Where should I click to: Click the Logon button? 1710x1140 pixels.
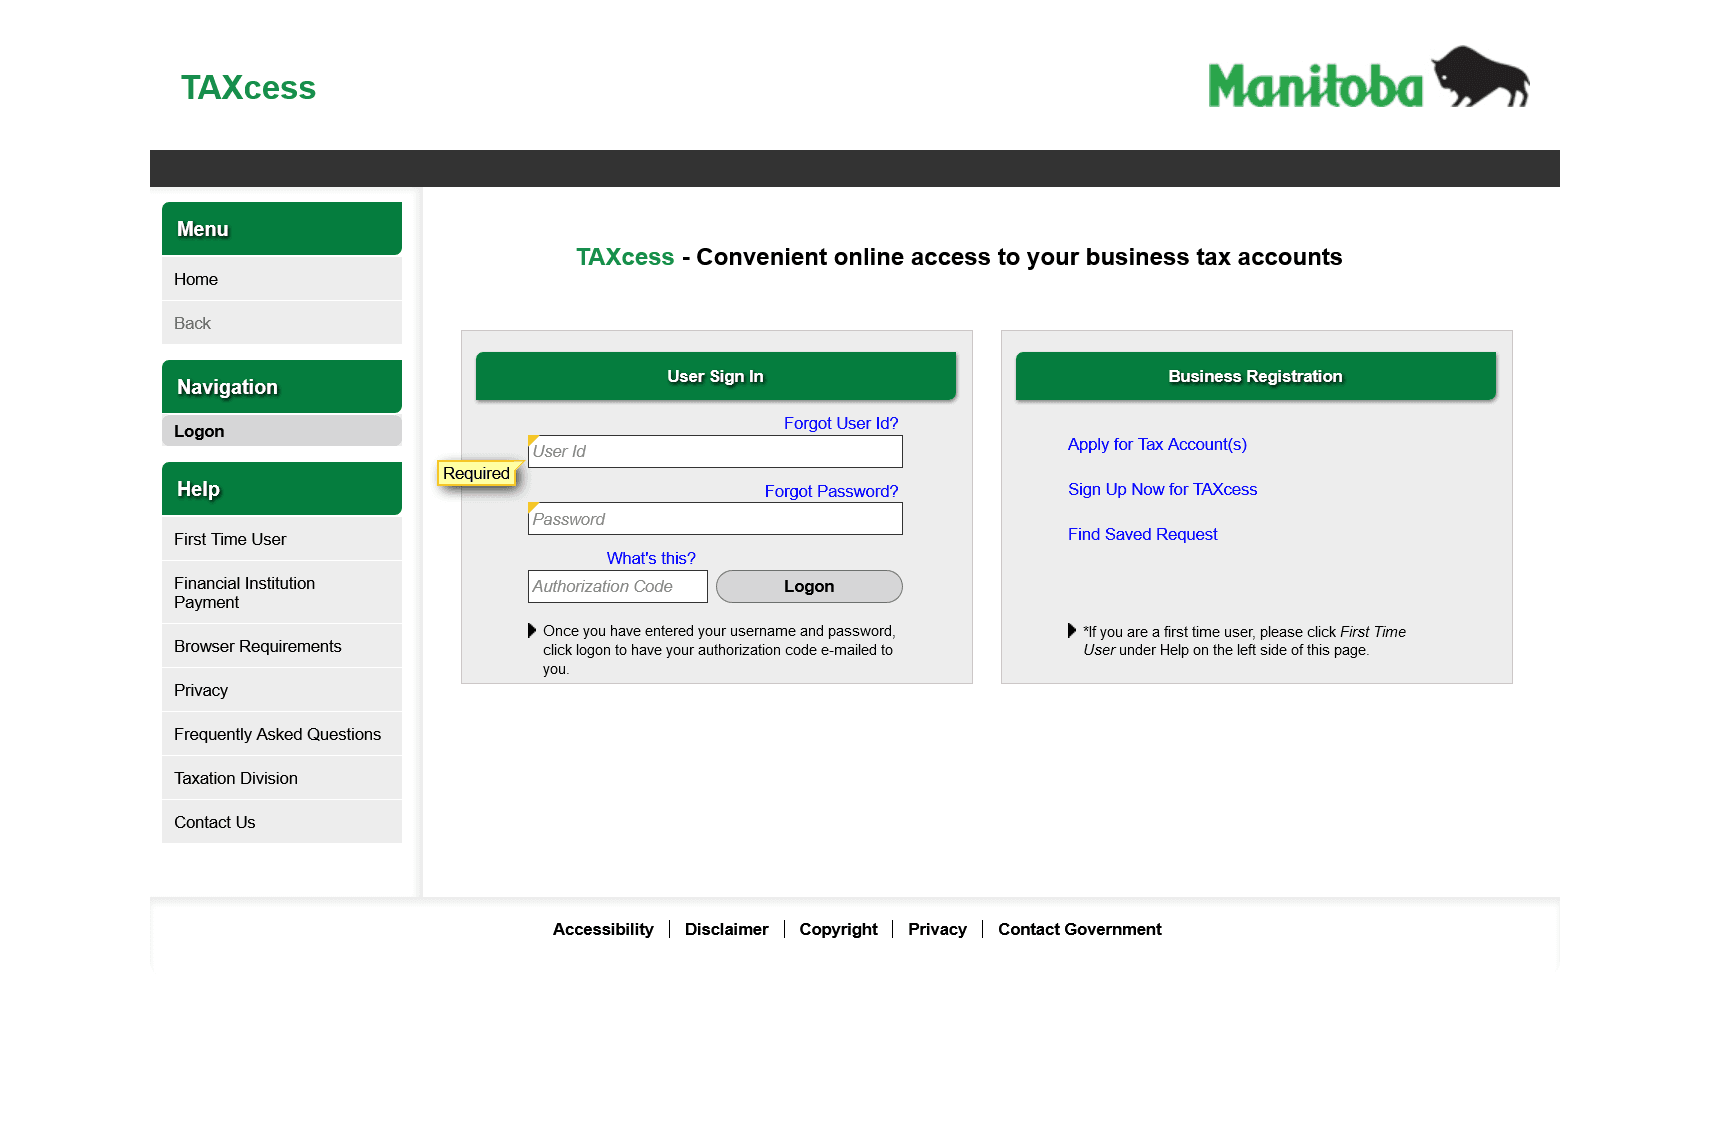[809, 586]
